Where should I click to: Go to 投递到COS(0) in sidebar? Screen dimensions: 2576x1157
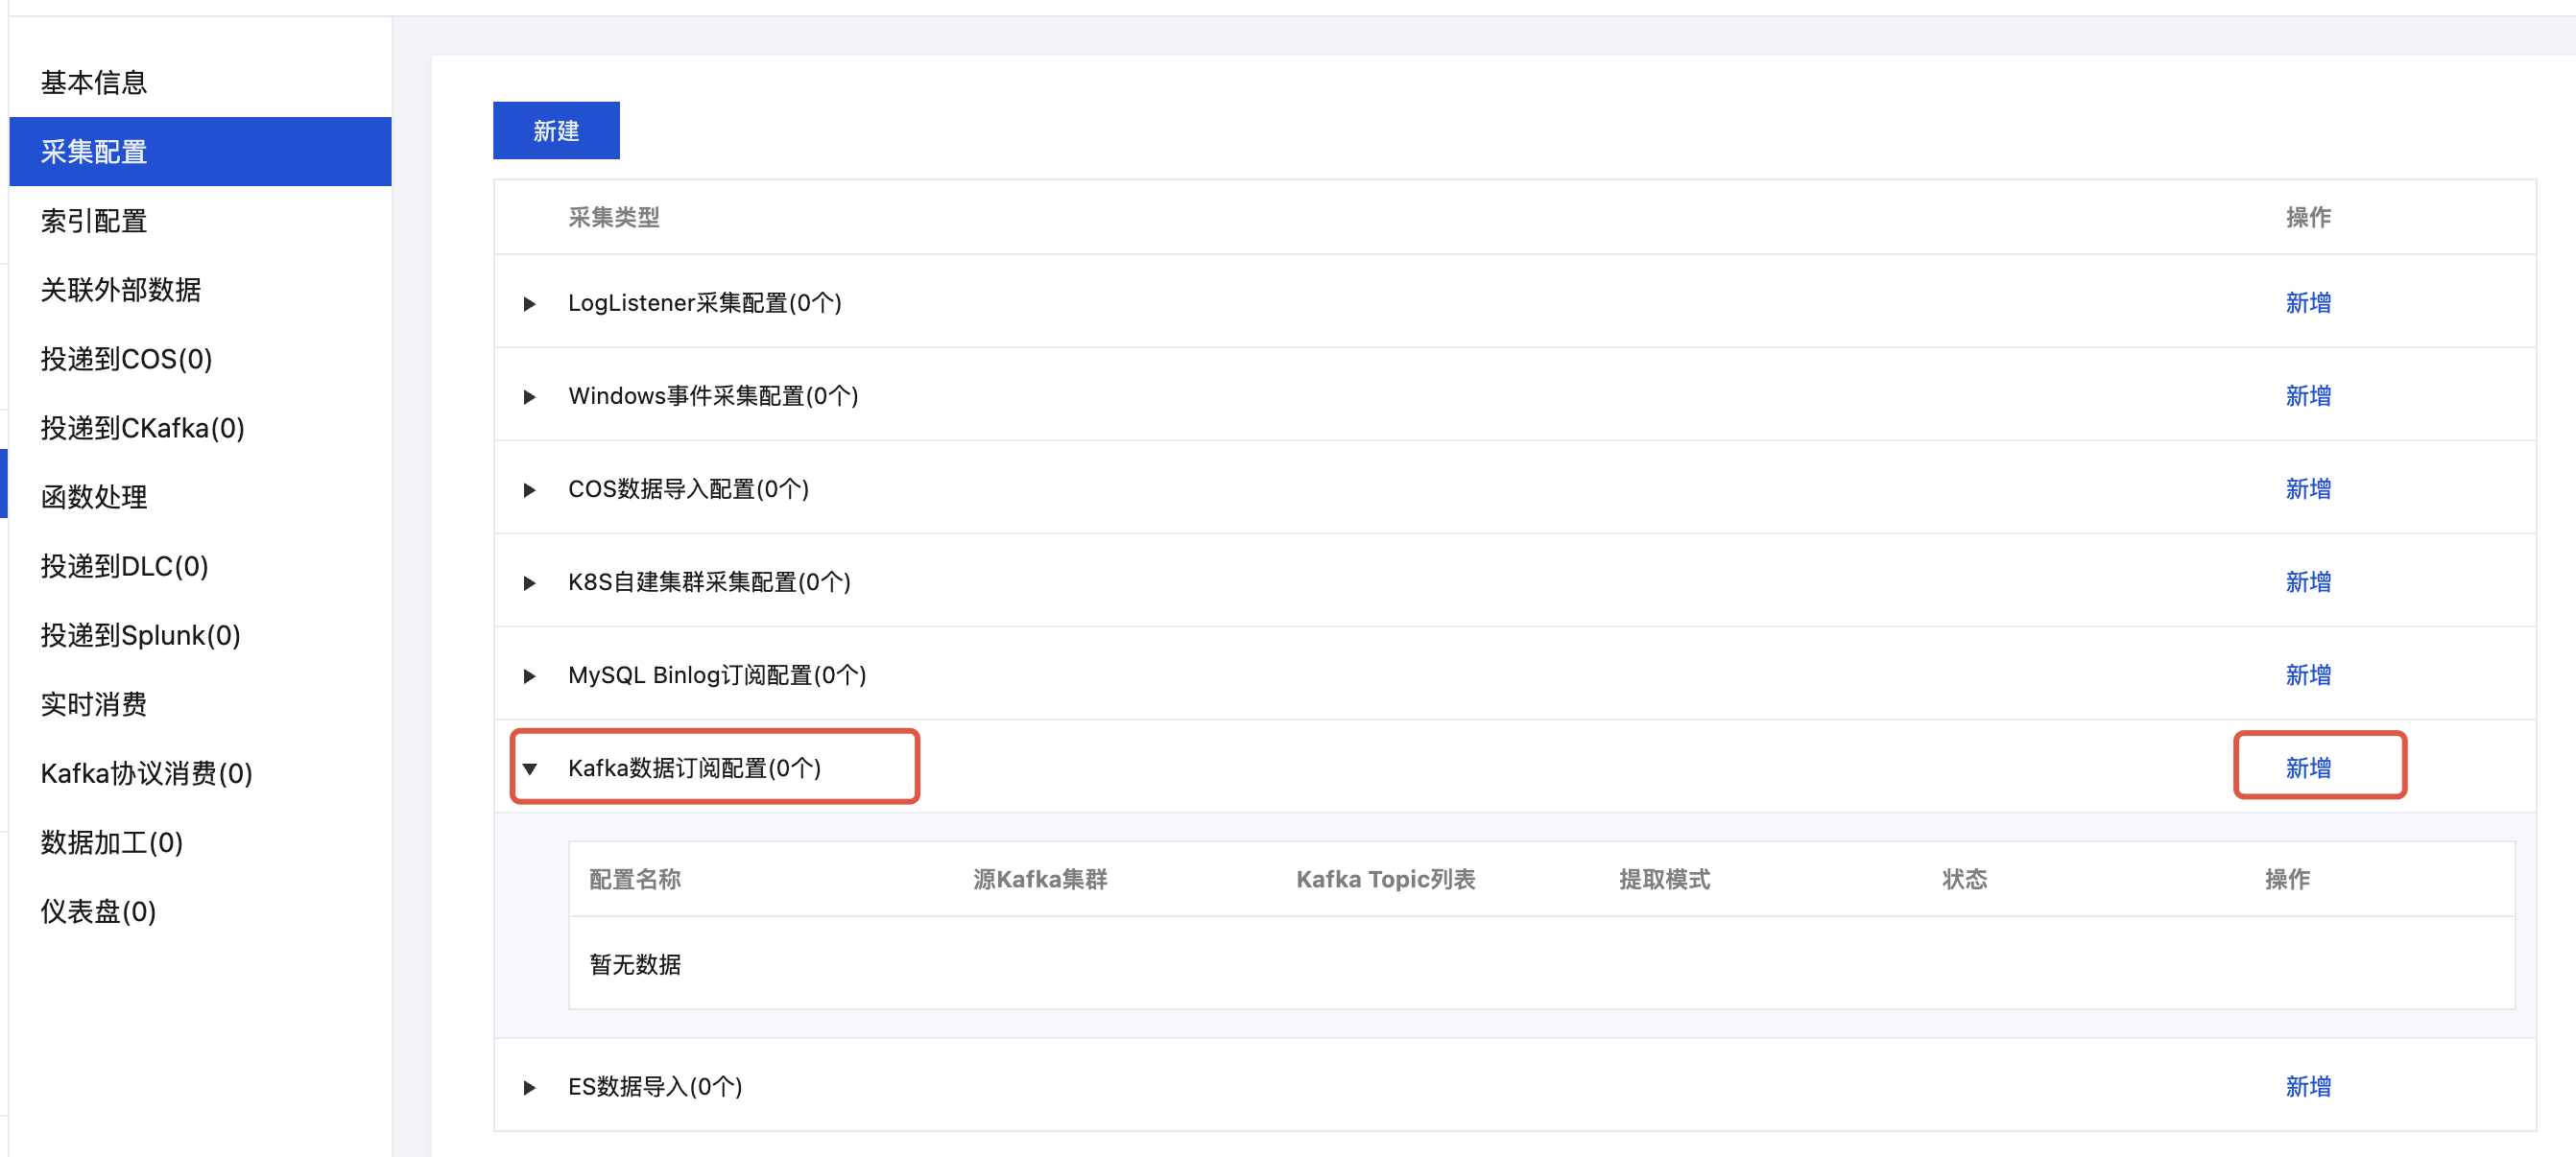coord(126,358)
